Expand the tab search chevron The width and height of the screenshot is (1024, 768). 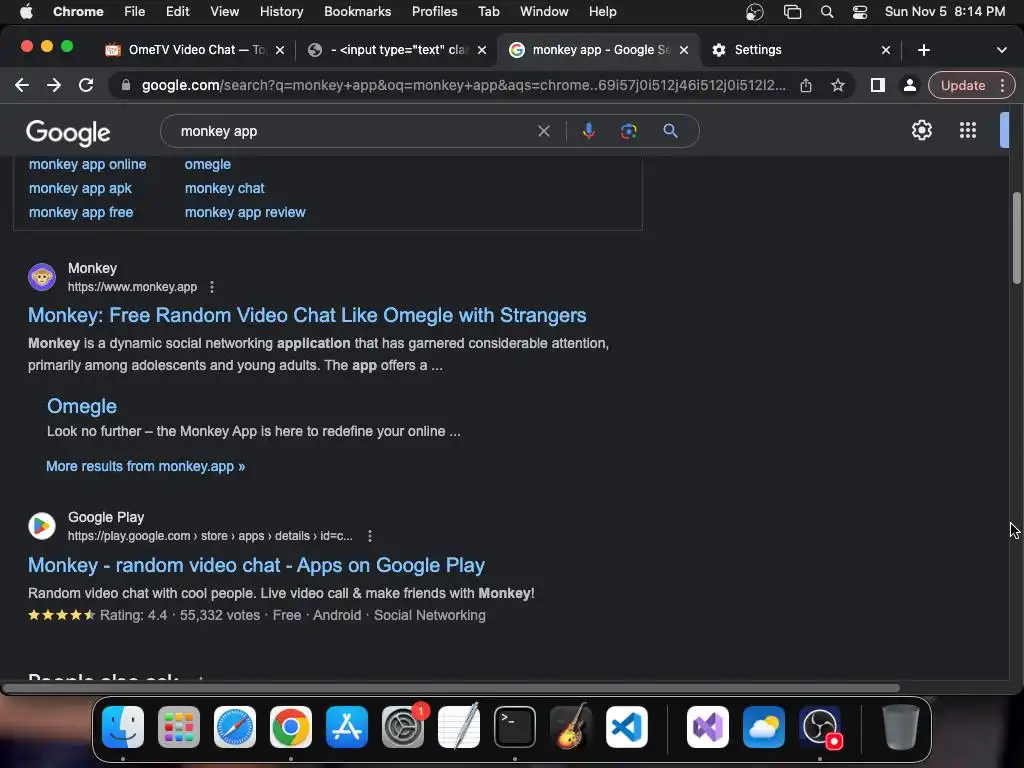[1002, 50]
